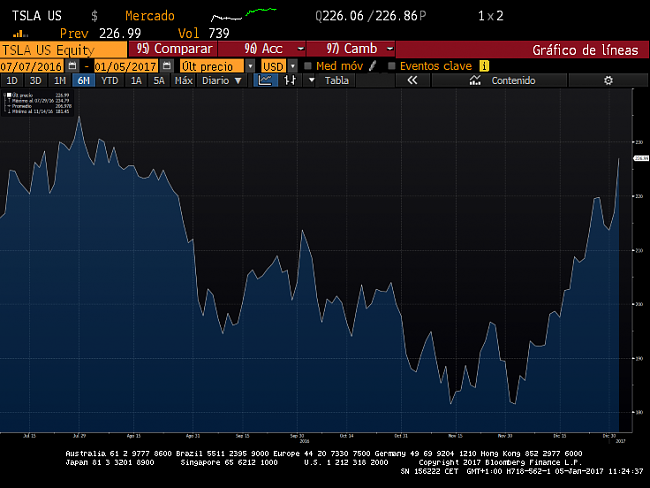The image size is (650, 488).
Task: Open the USD currency dropdown arrow
Action: point(293,66)
